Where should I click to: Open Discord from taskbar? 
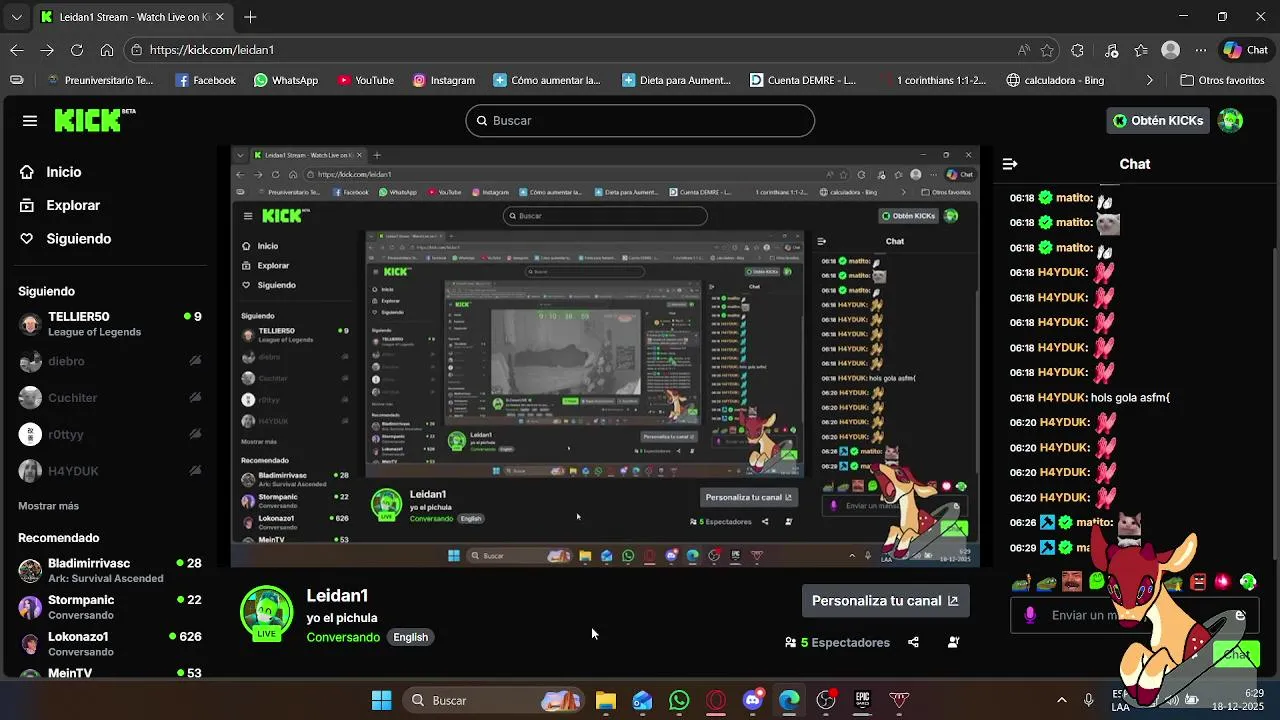753,700
